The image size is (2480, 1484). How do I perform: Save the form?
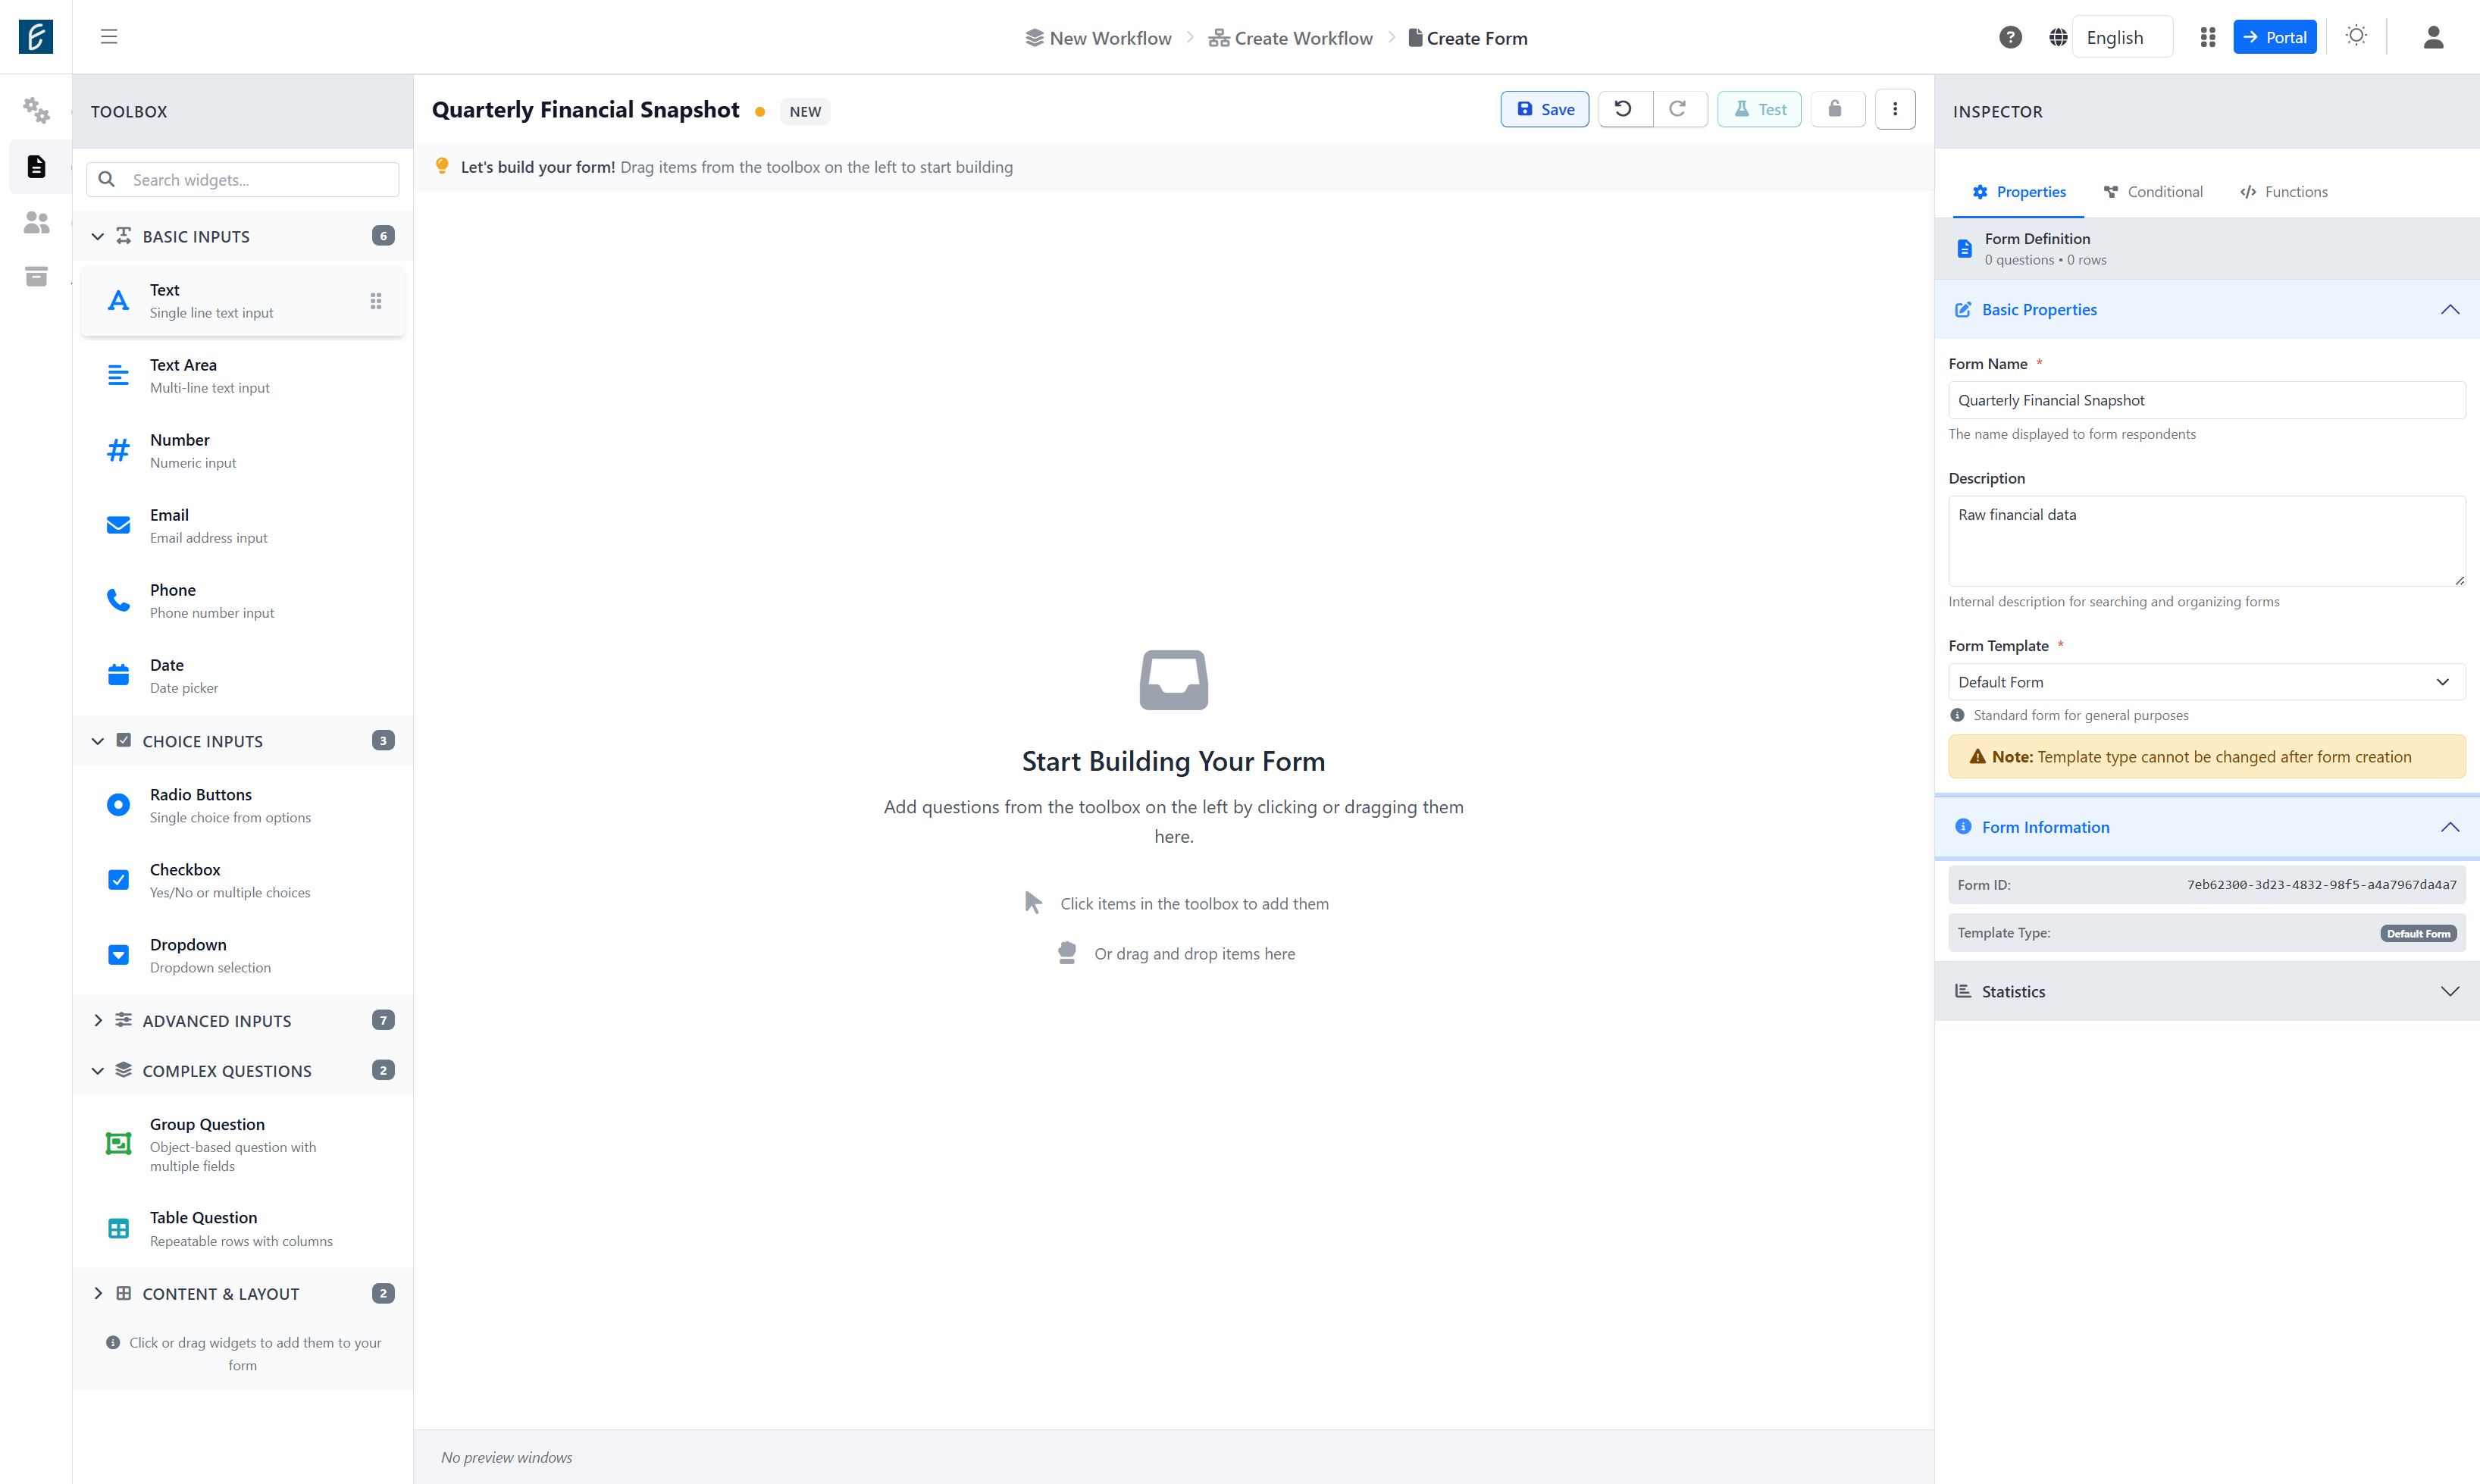[1545, 109]
